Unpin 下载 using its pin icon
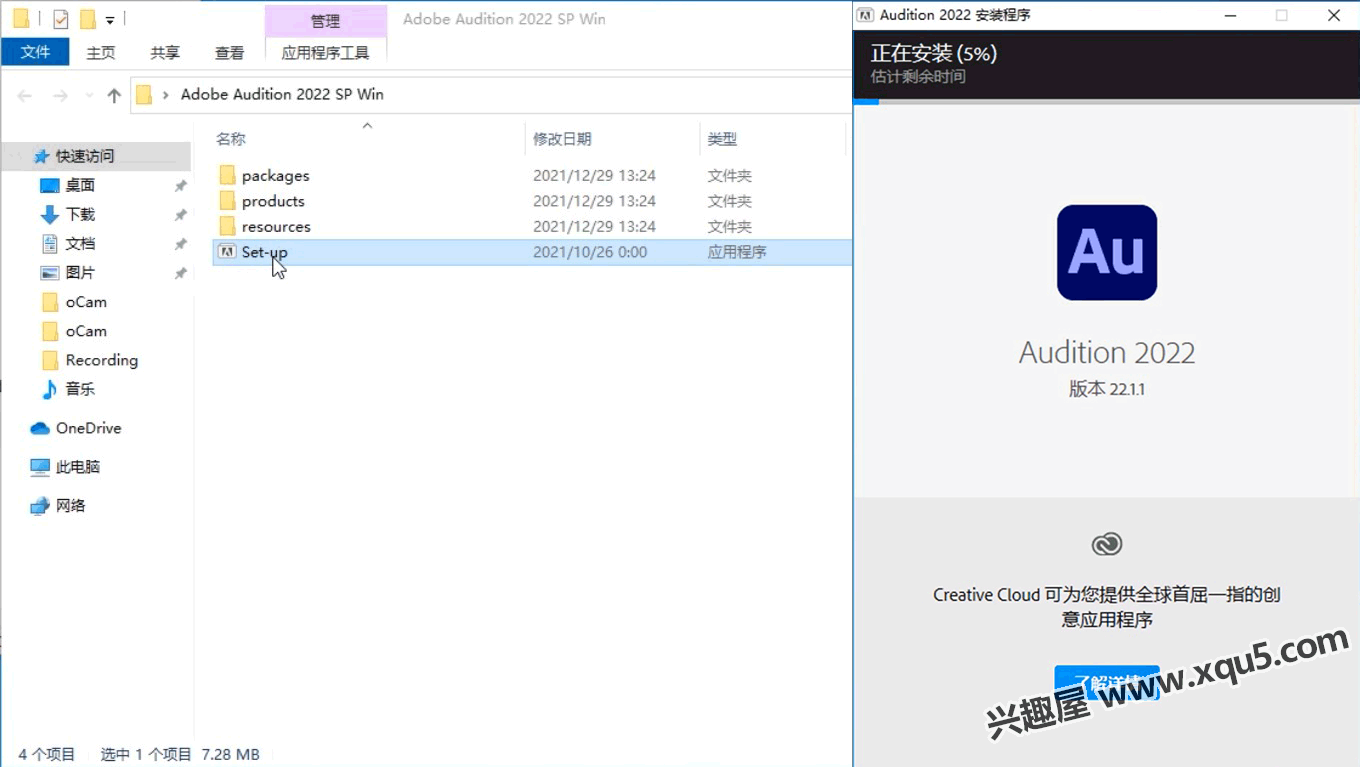1360x767 pixels. click(181, 215)
